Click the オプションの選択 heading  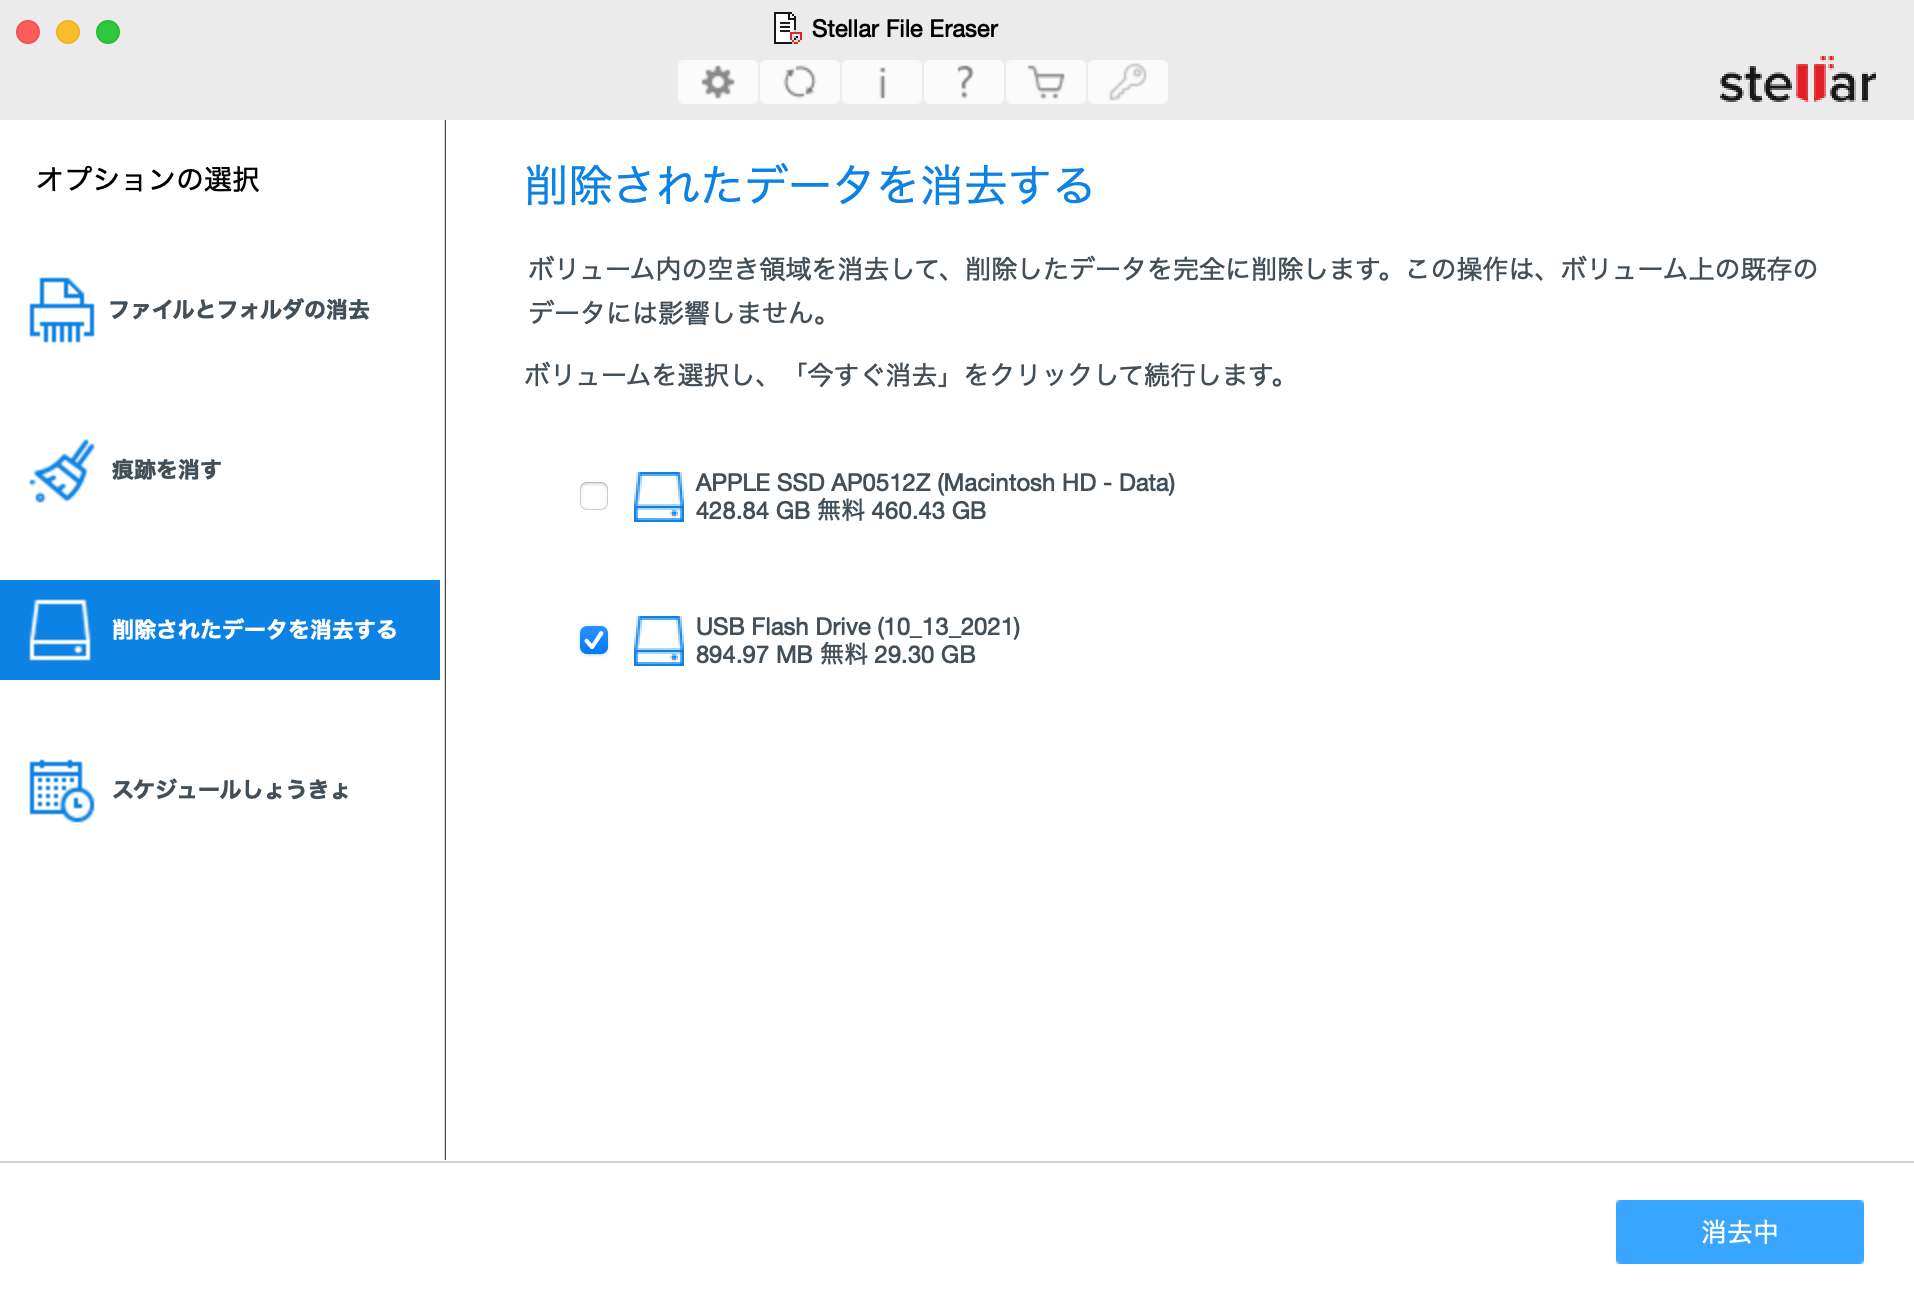coord(148,179)
